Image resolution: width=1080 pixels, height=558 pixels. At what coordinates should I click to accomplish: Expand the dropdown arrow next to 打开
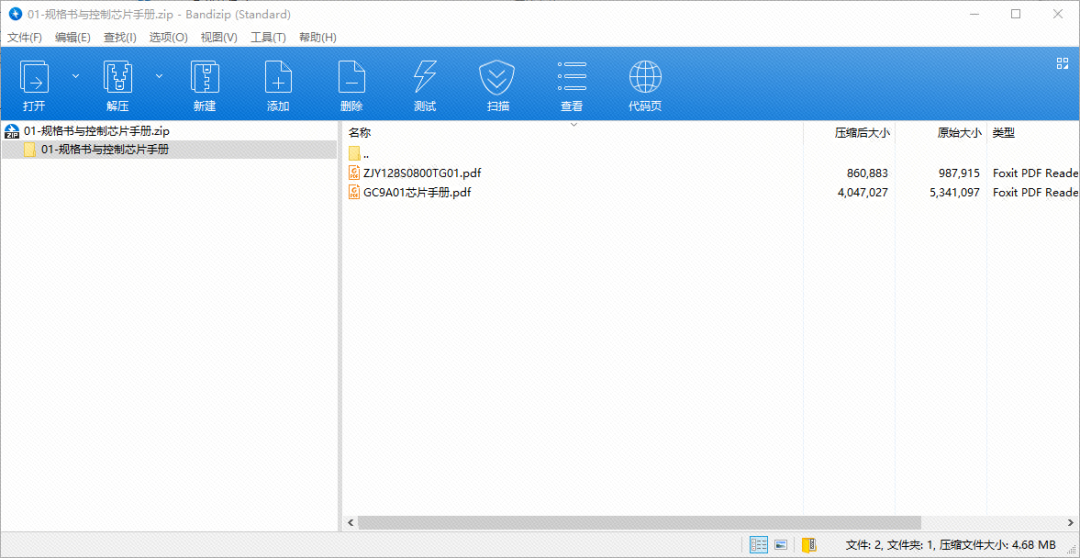pos(75,76)
